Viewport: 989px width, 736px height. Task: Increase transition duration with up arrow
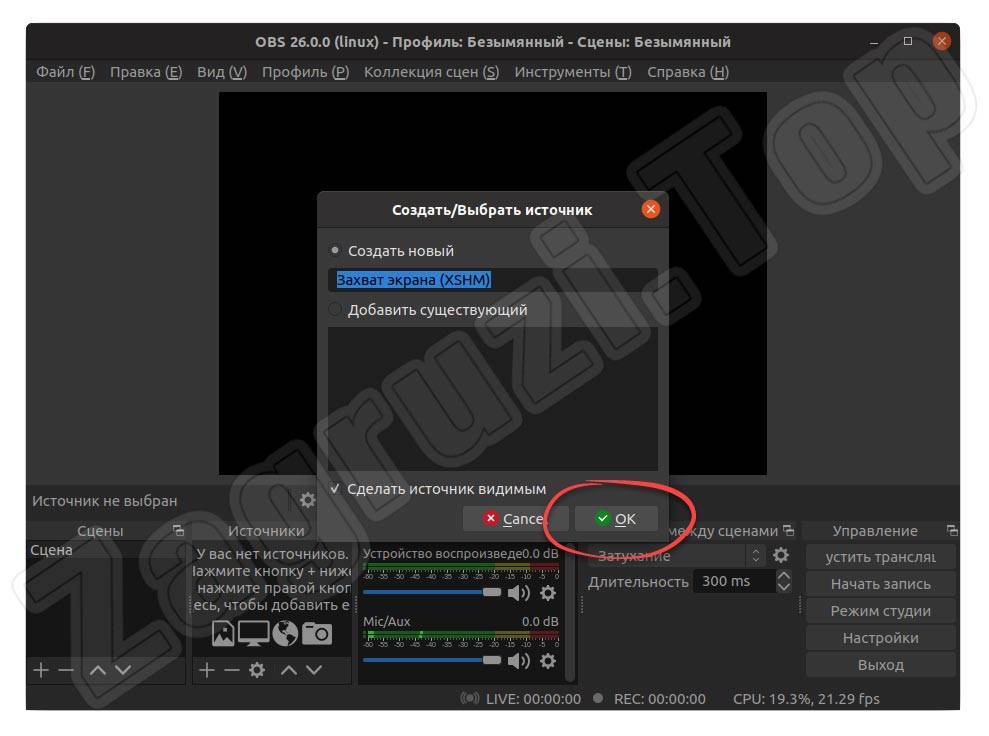[783, 575]
